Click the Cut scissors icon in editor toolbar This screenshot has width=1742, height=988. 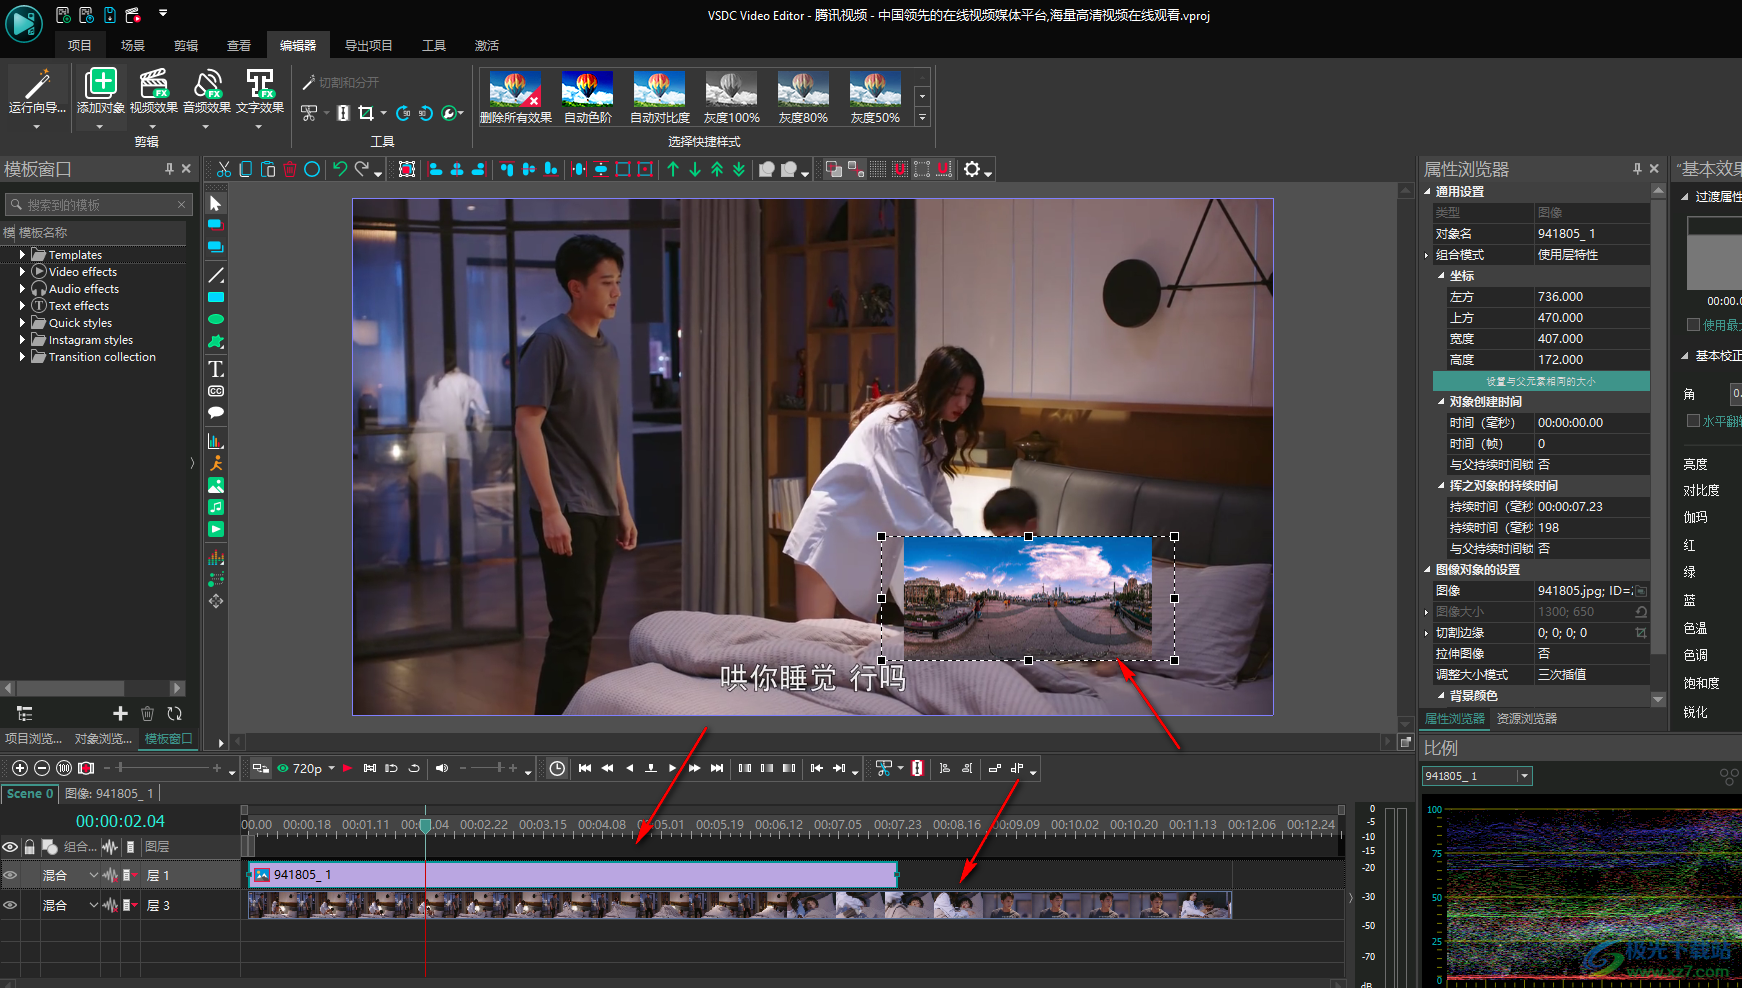224,169
